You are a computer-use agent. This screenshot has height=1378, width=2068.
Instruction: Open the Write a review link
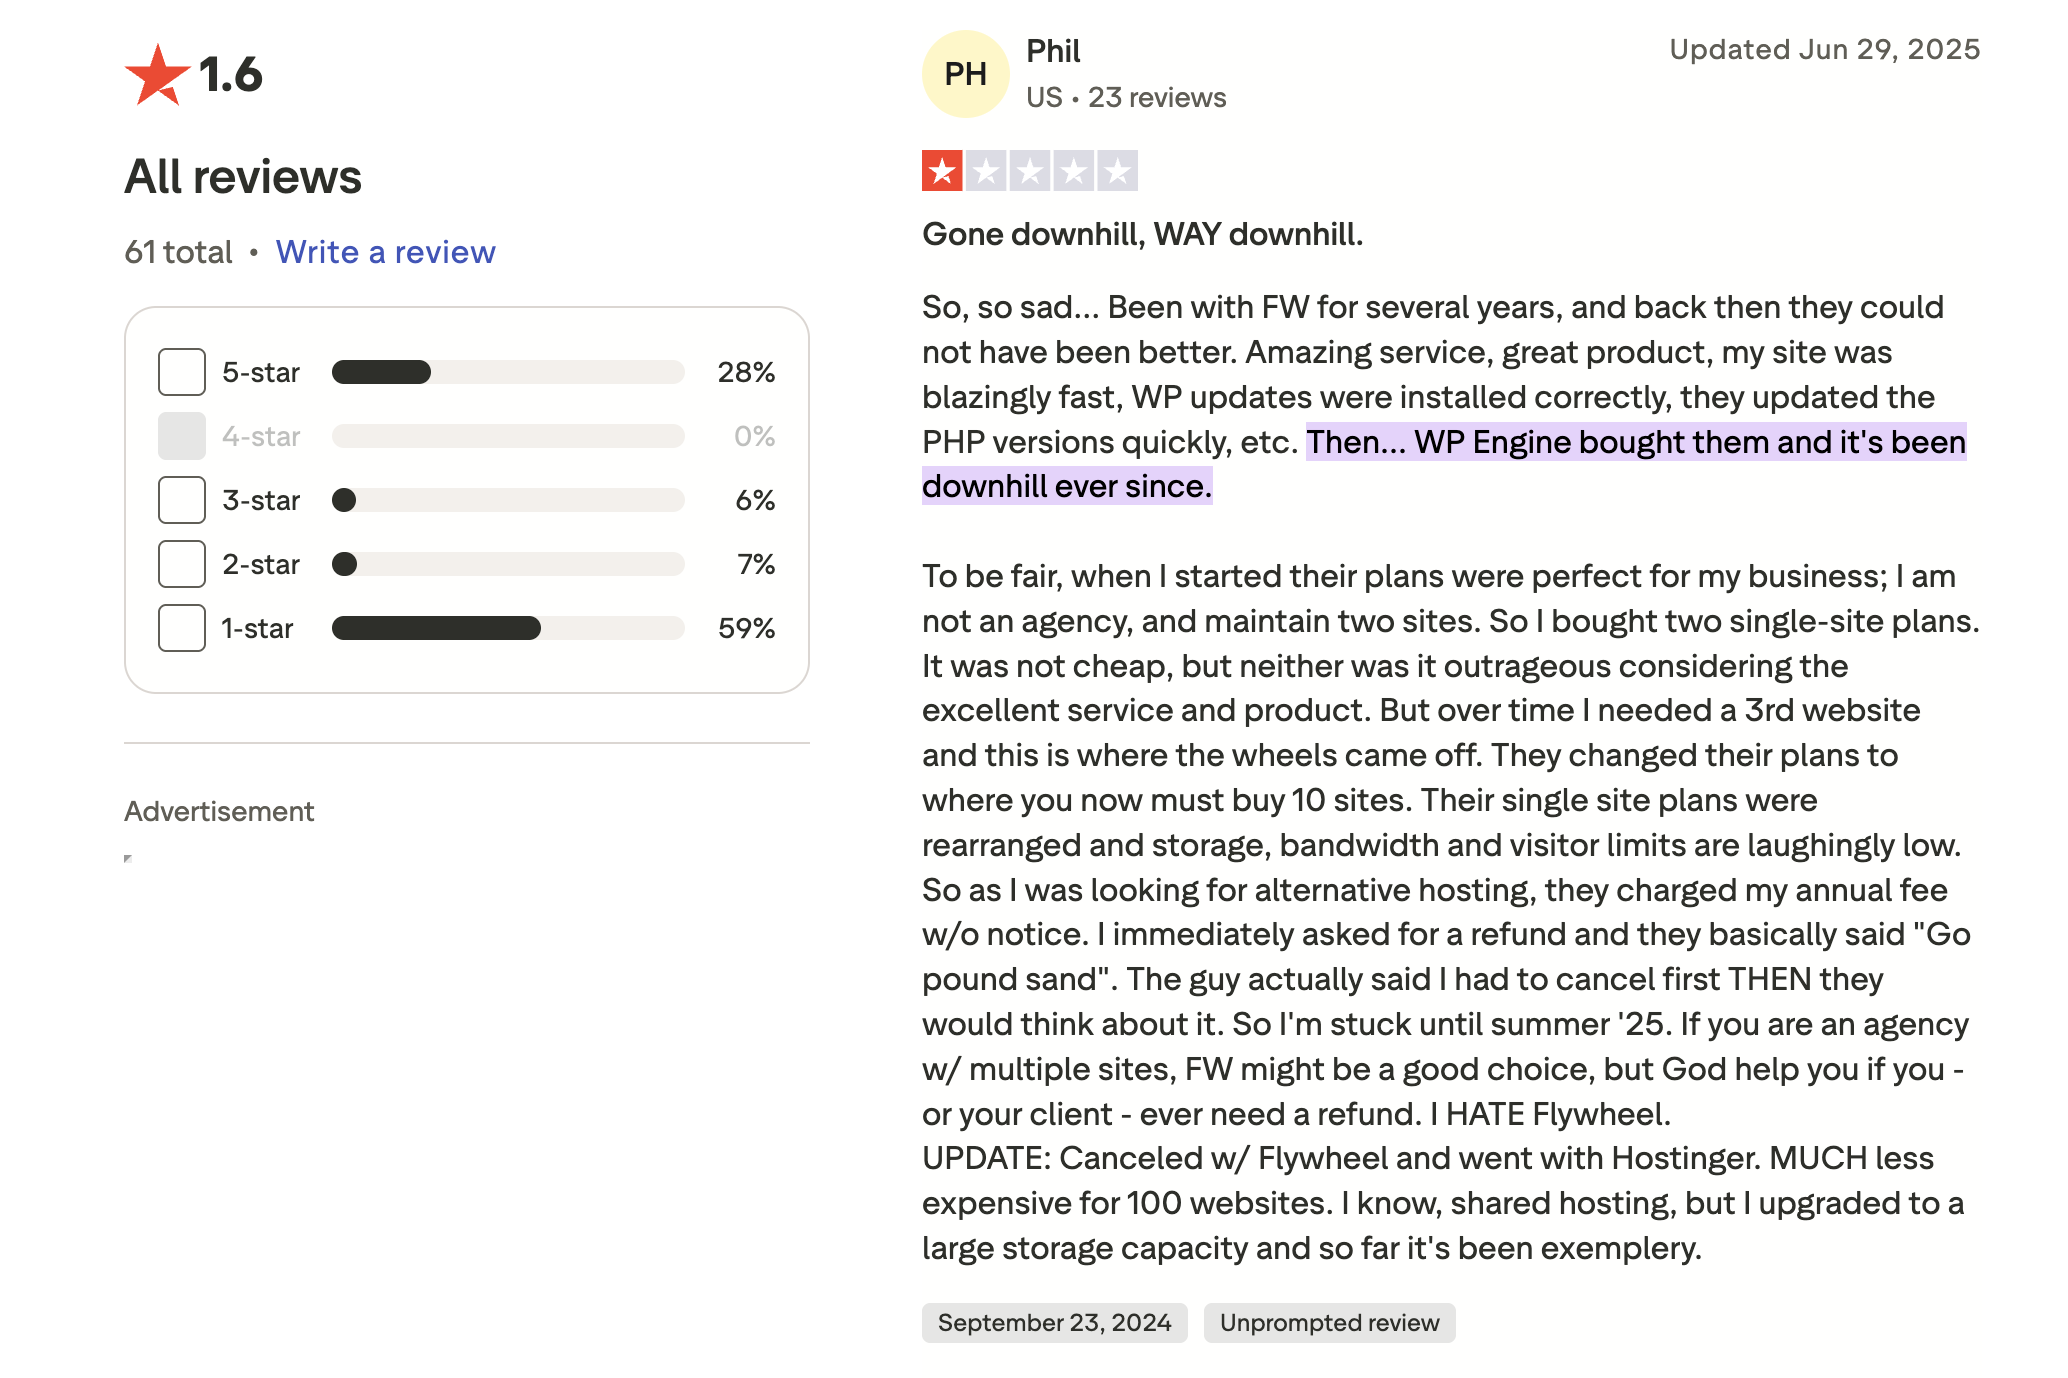(x=386, y=252)
